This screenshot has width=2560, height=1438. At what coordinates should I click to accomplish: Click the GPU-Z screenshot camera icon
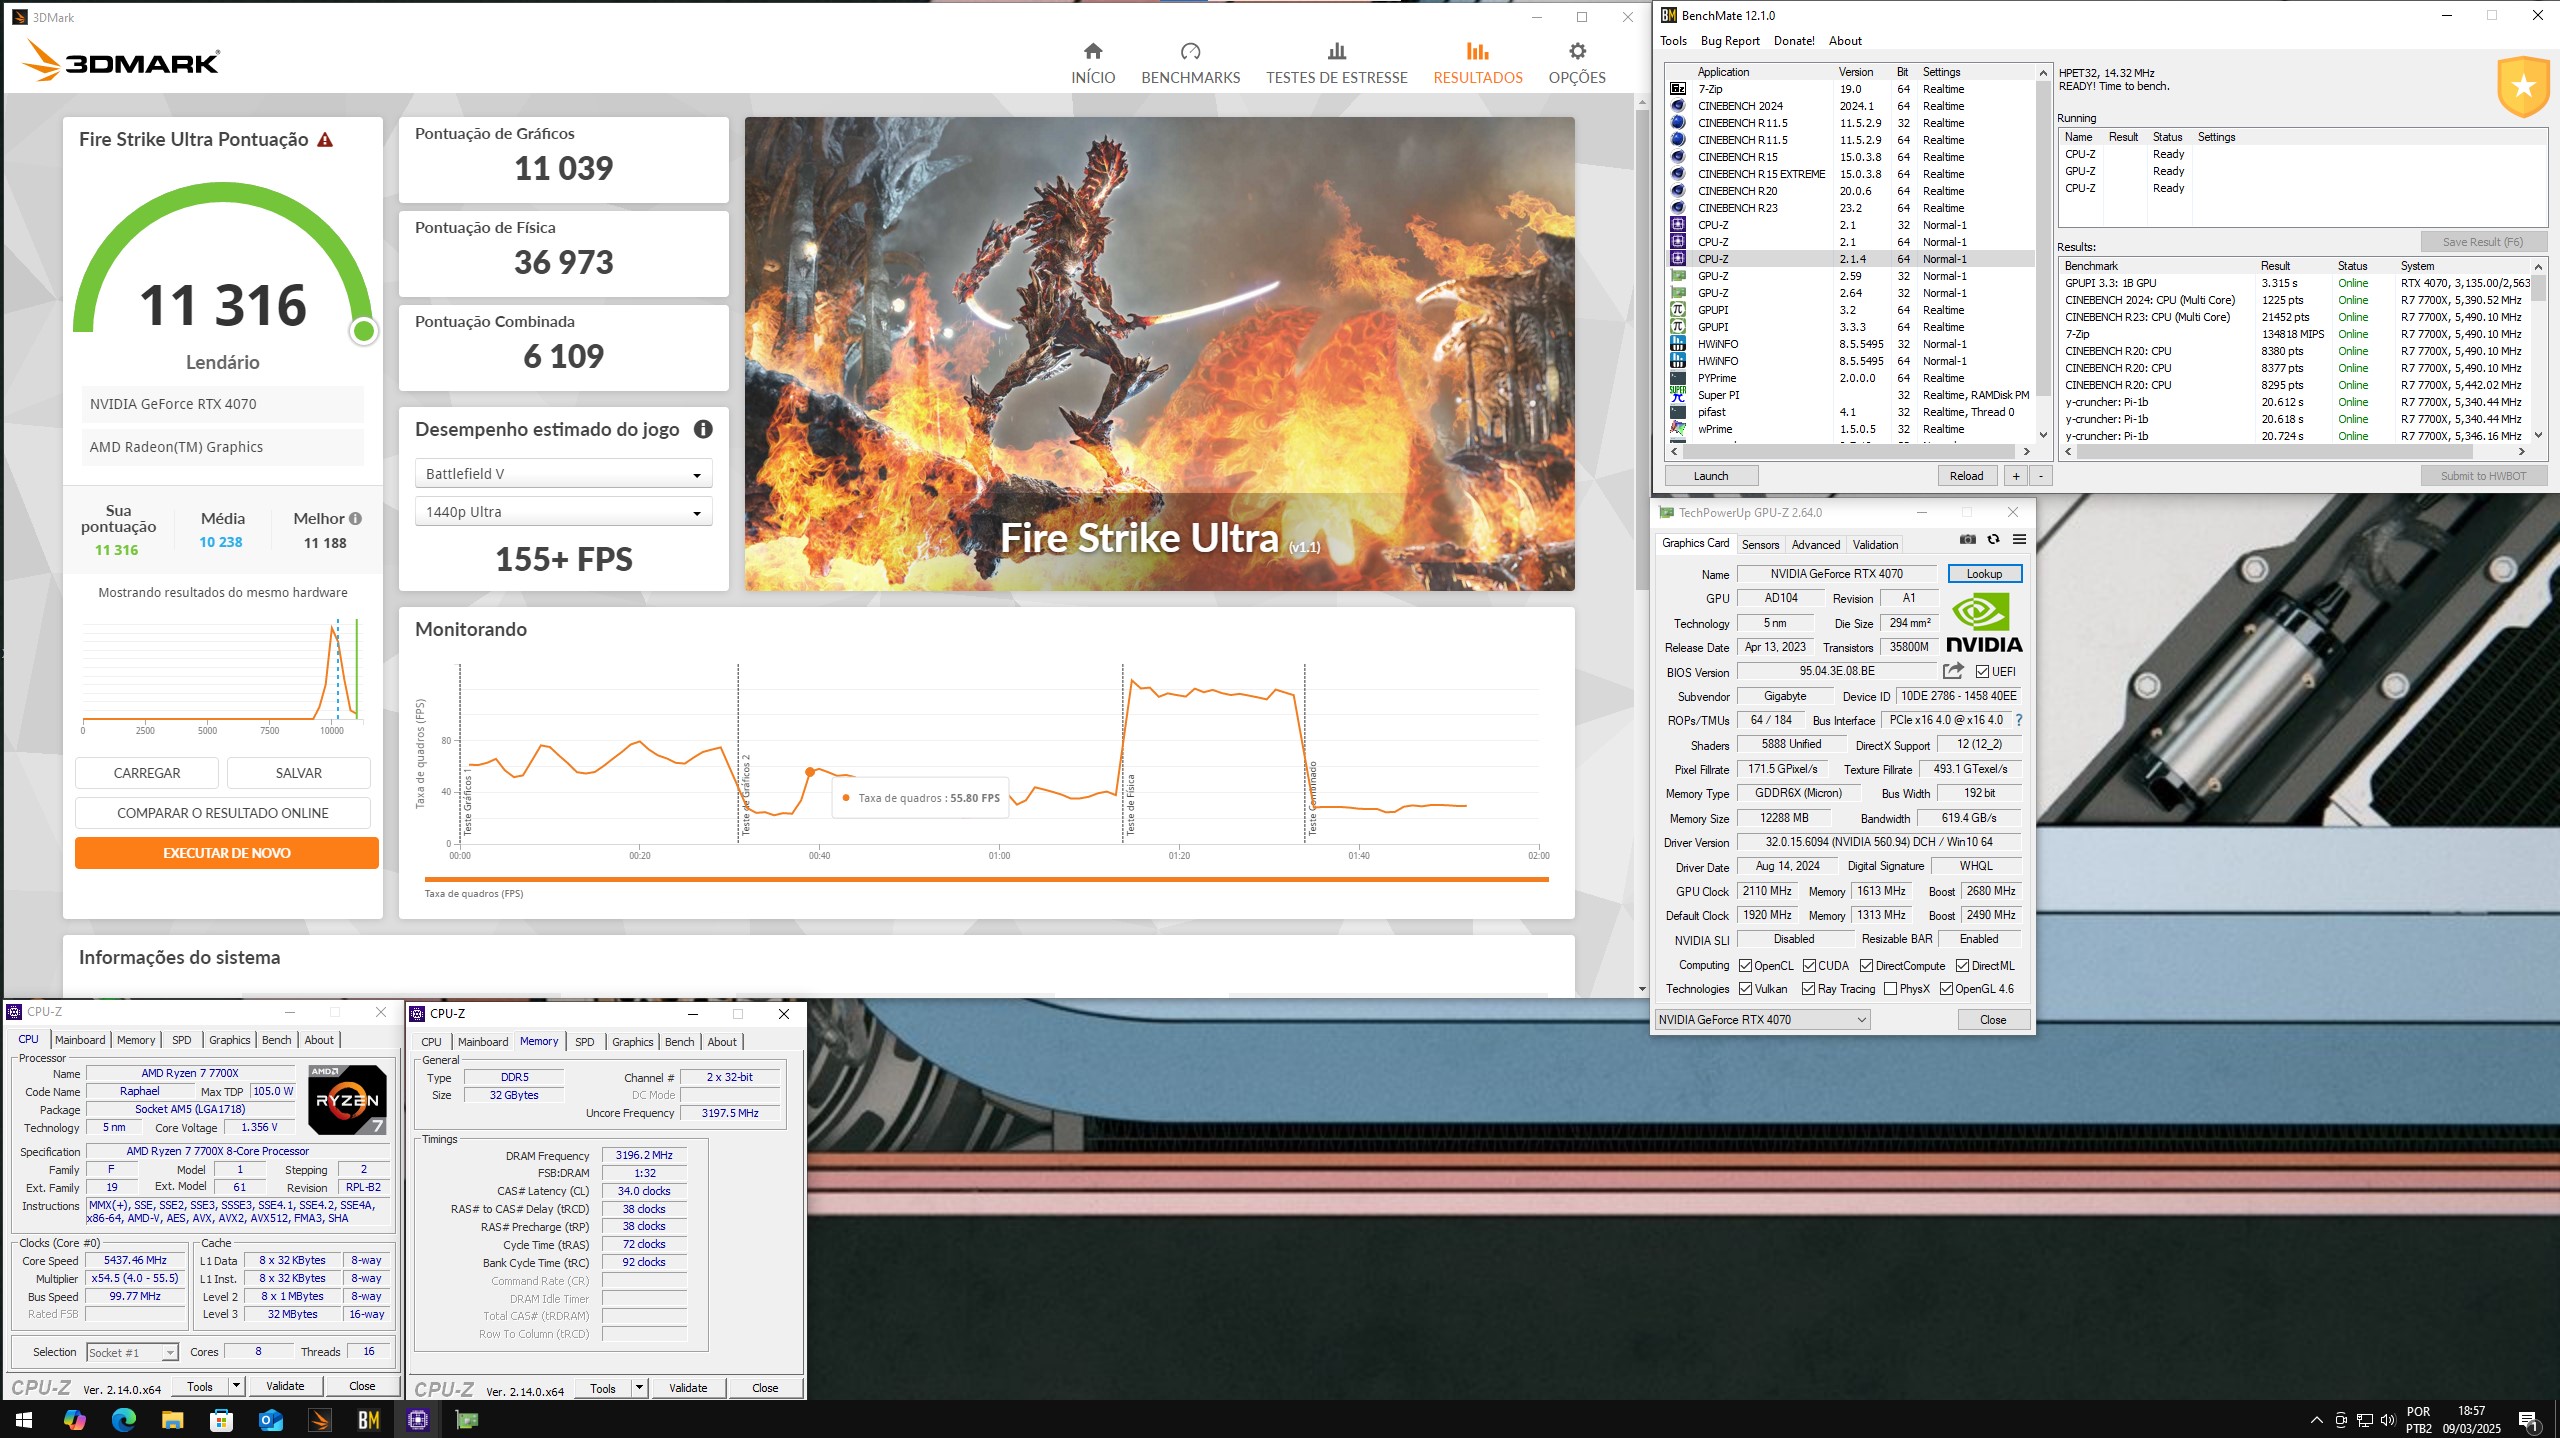coord(1967,540)
